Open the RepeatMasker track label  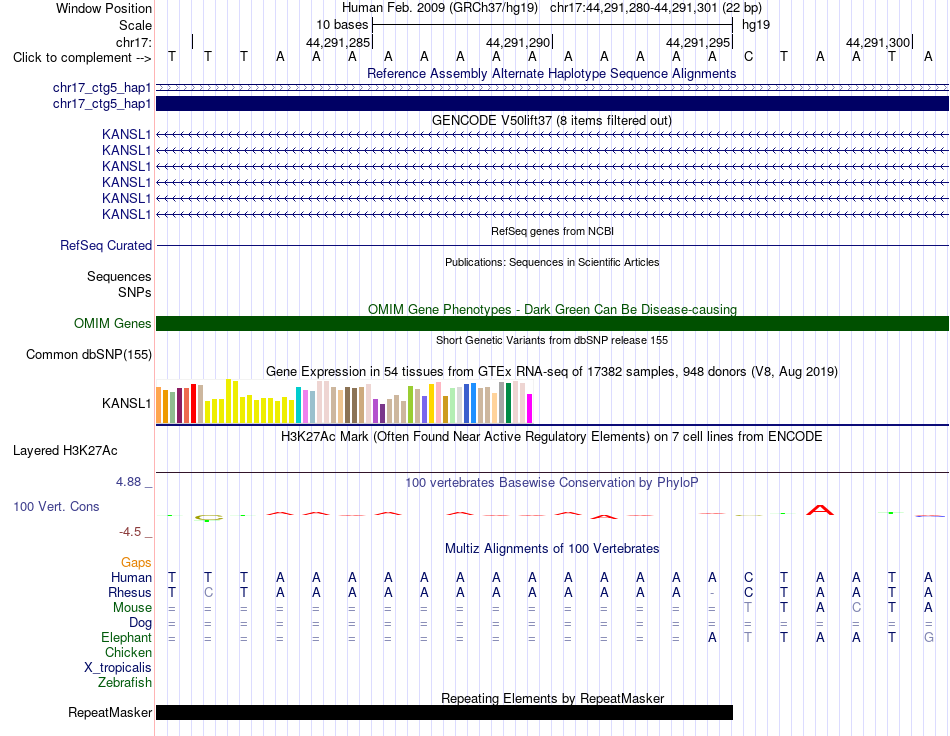110,712
